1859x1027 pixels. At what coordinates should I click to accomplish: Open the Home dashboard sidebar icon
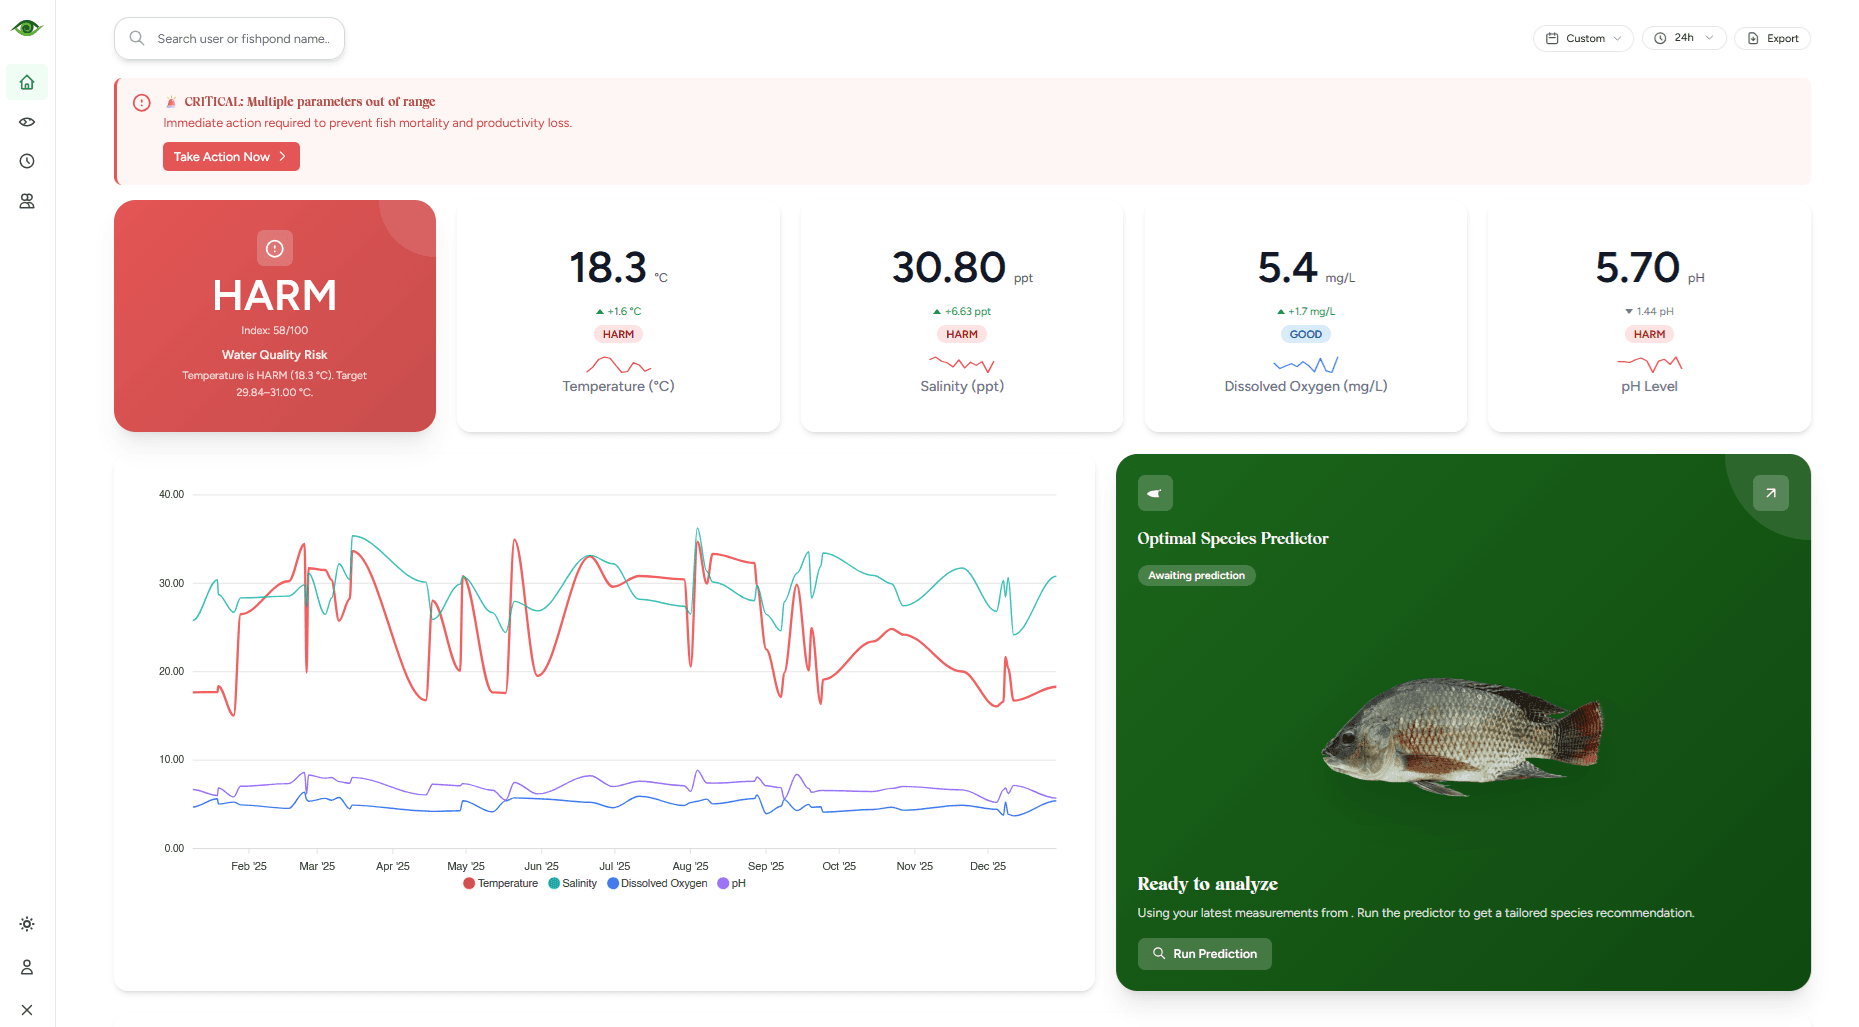point(27,82)
